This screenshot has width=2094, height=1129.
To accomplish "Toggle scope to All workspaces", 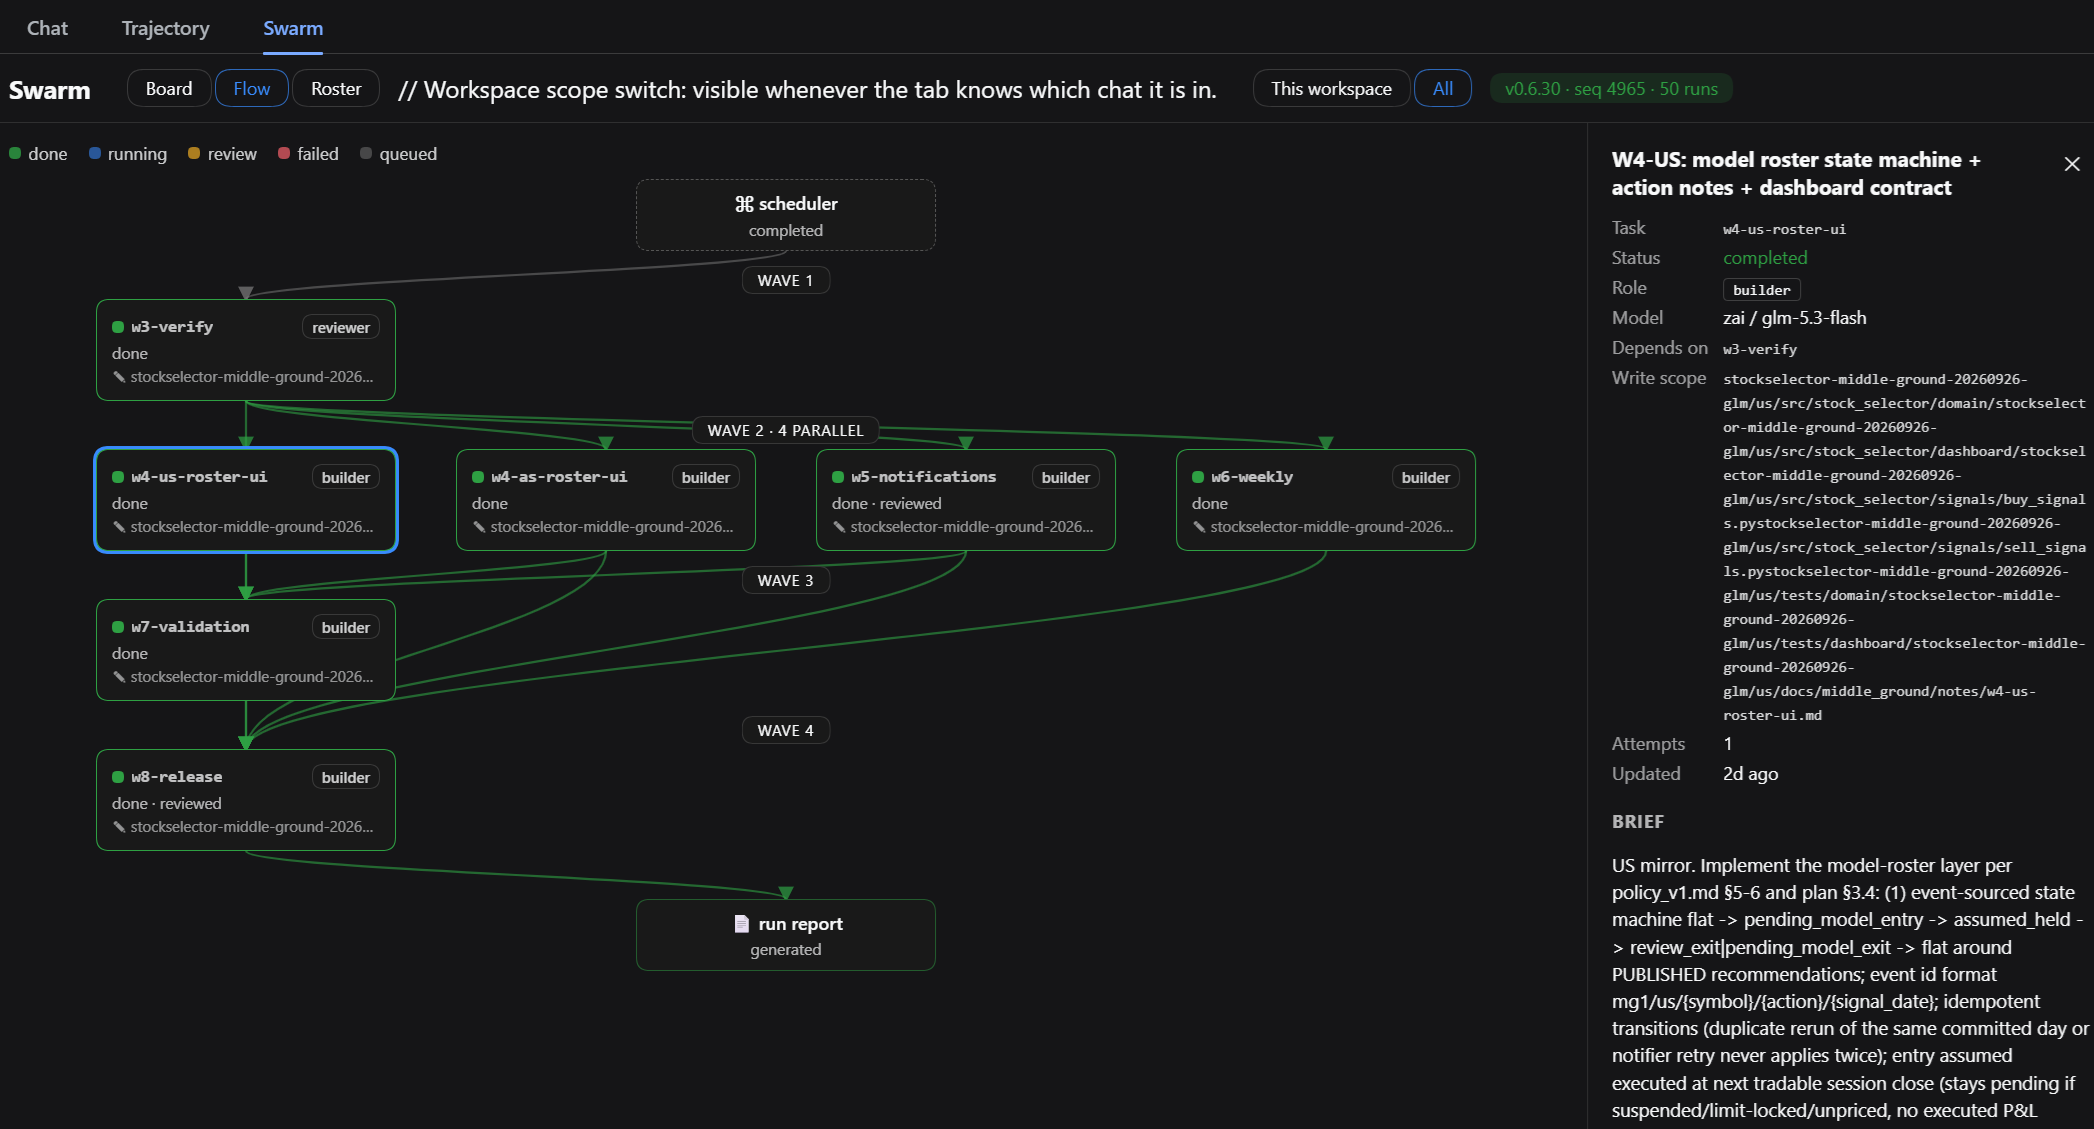I will tap(1442, 88).
